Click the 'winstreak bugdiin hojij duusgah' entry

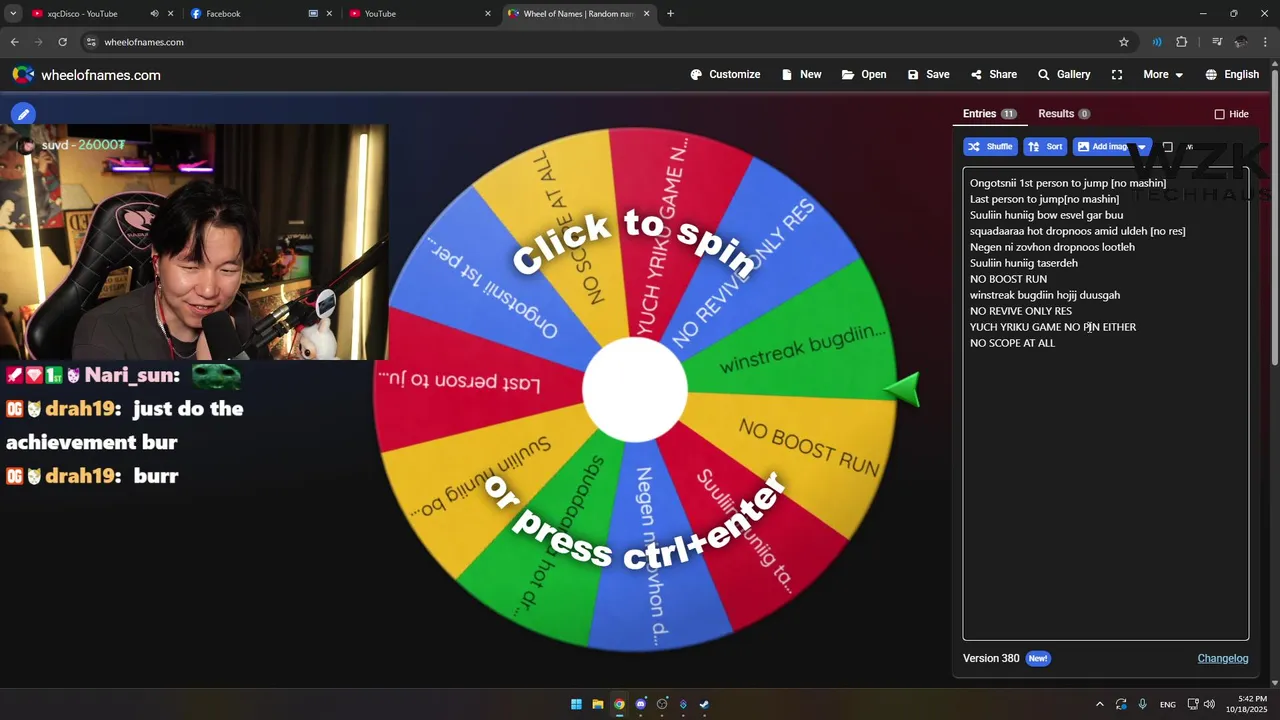[x=1045, y=295]
